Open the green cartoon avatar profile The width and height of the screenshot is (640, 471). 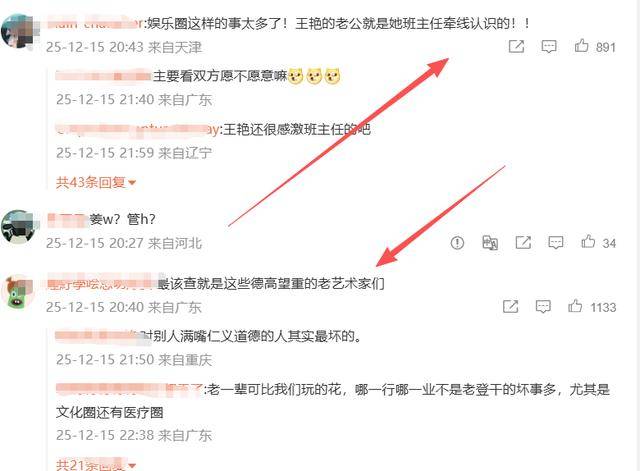coord(18,291)
